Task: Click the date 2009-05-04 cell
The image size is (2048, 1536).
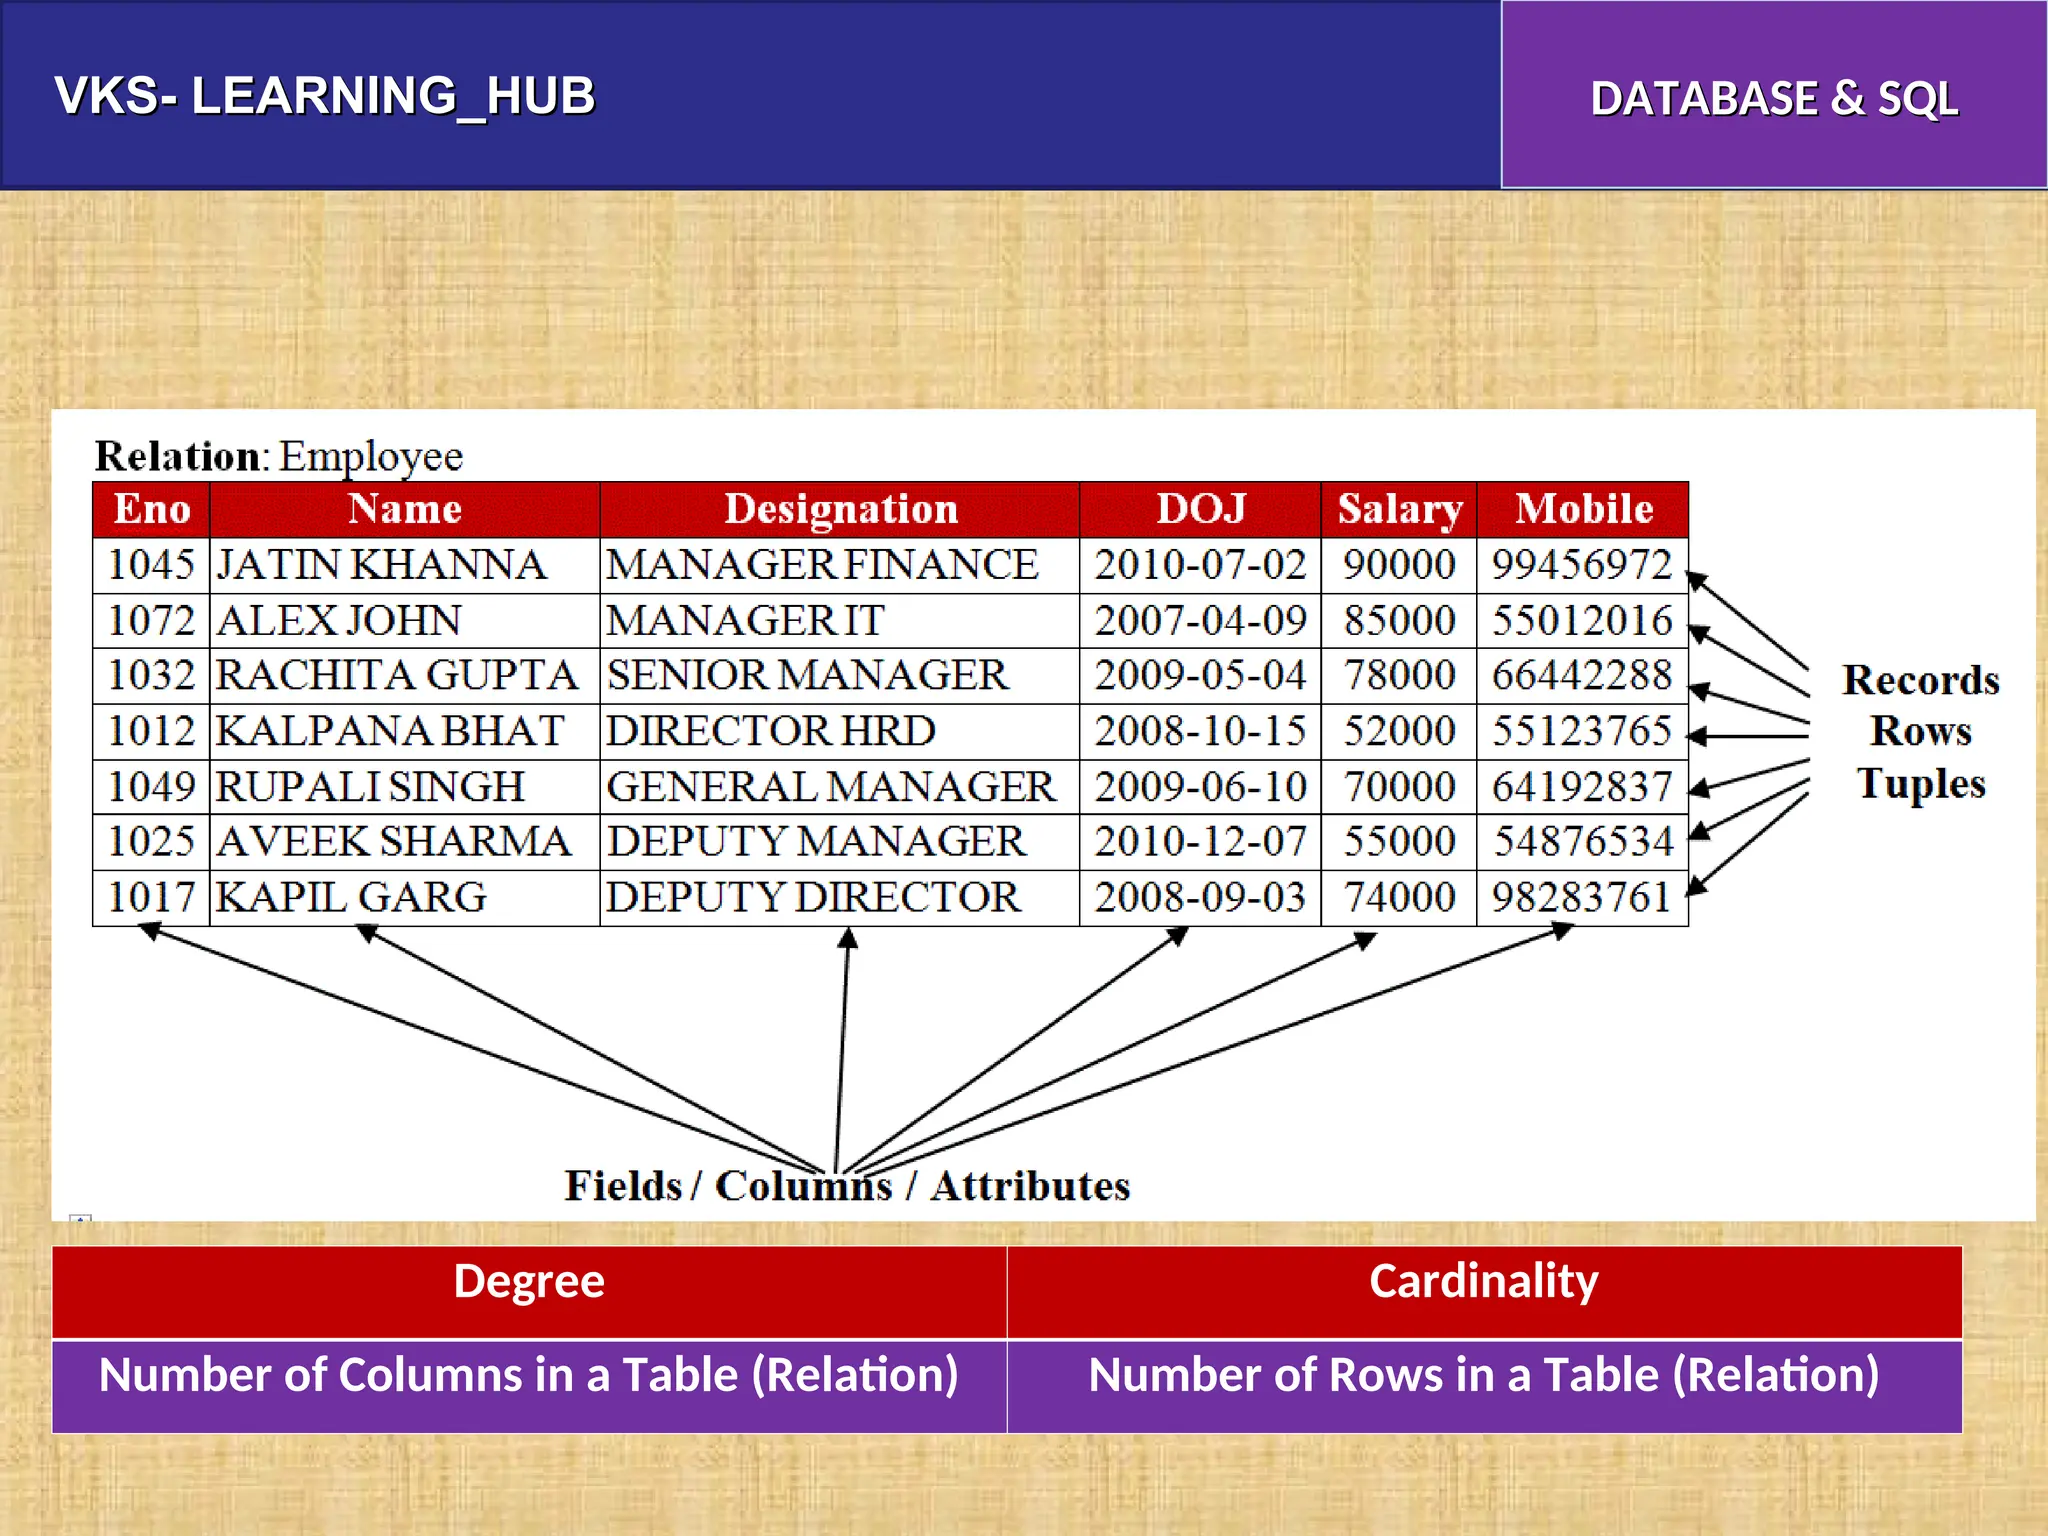Action: [1200, 676]
